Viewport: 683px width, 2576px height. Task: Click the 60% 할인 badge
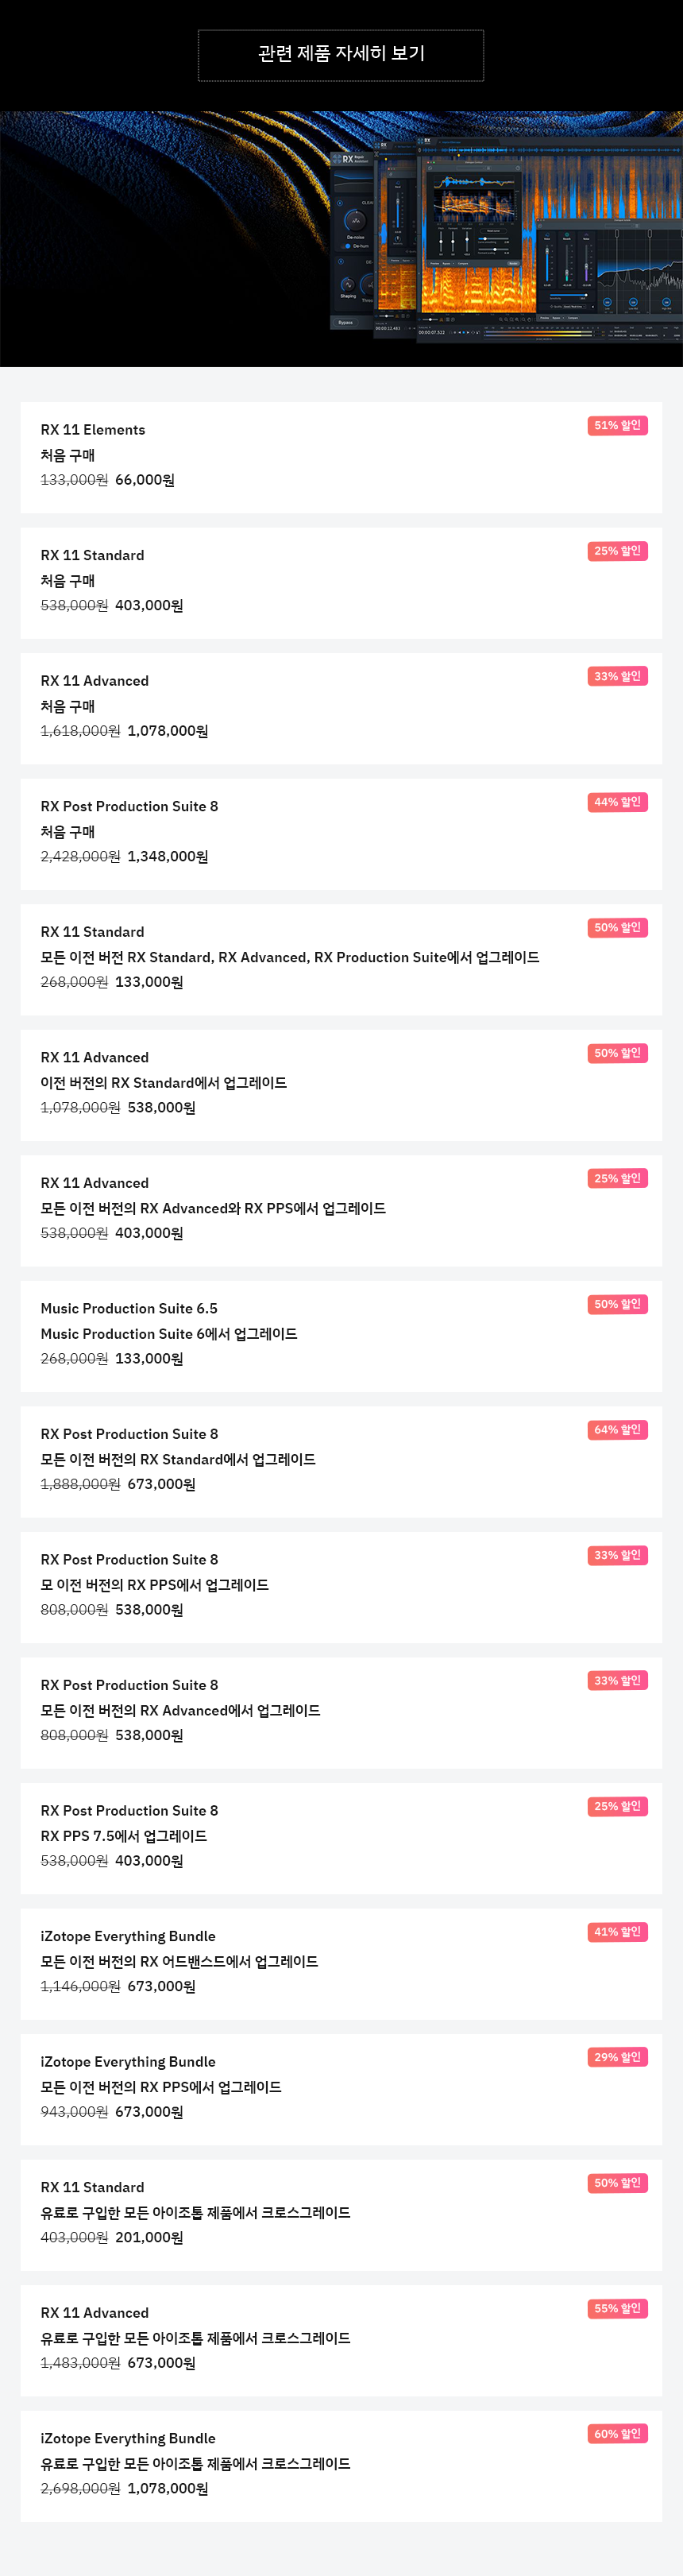pyautogui.click(x=617, y=2434)
